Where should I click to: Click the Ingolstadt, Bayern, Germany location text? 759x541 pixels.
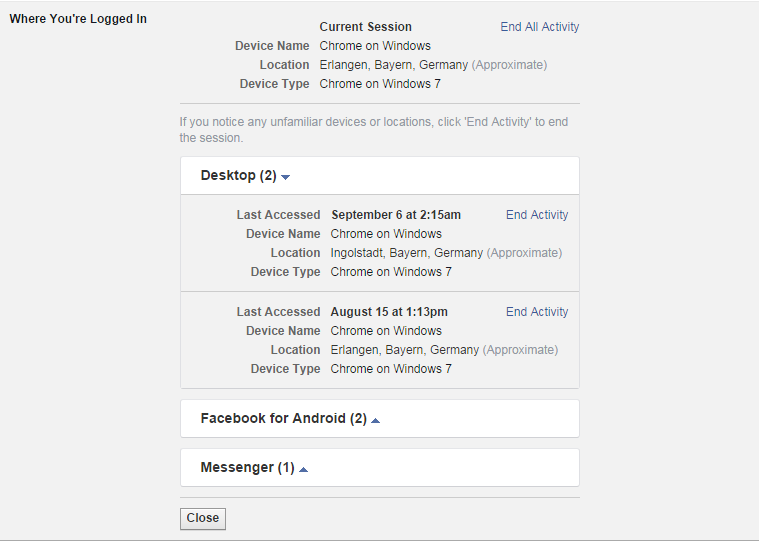click(x=406, y=253)
